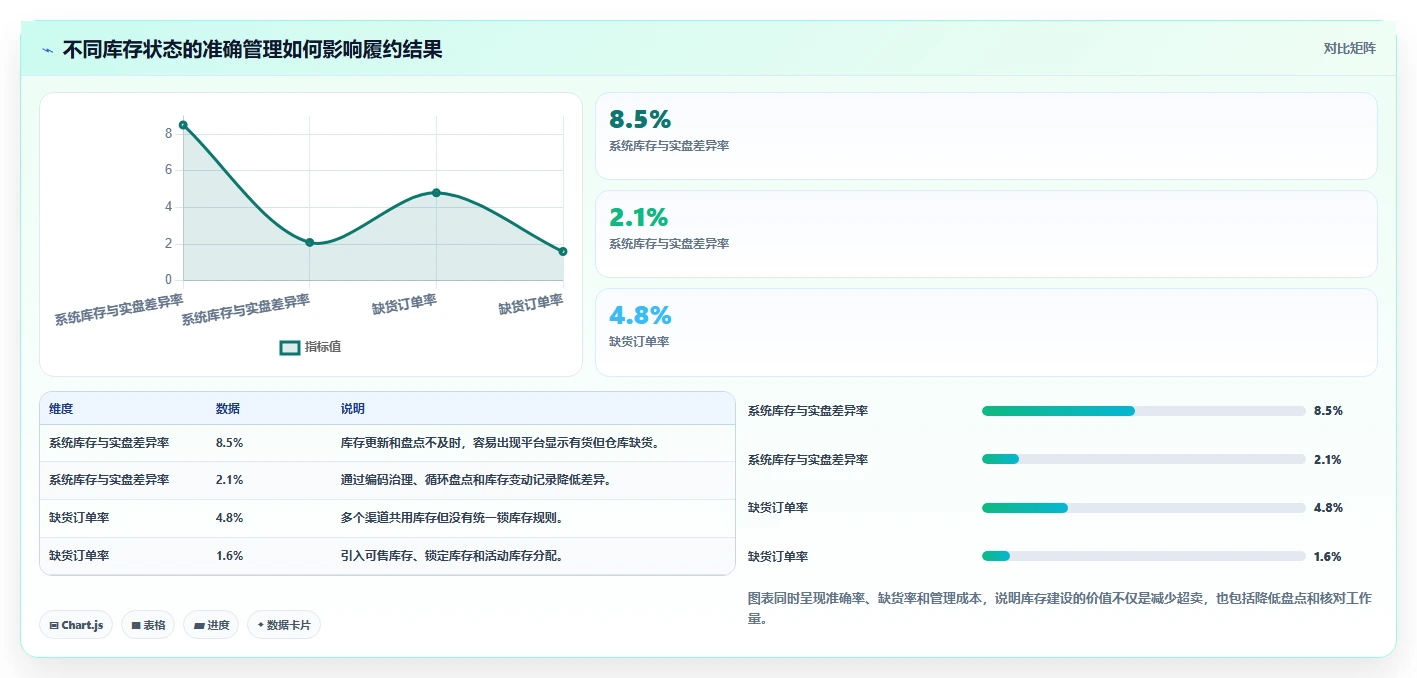This screenshot has height=678, width=1417.
Task: Click the 指标值 legend text
Action: 323,347
